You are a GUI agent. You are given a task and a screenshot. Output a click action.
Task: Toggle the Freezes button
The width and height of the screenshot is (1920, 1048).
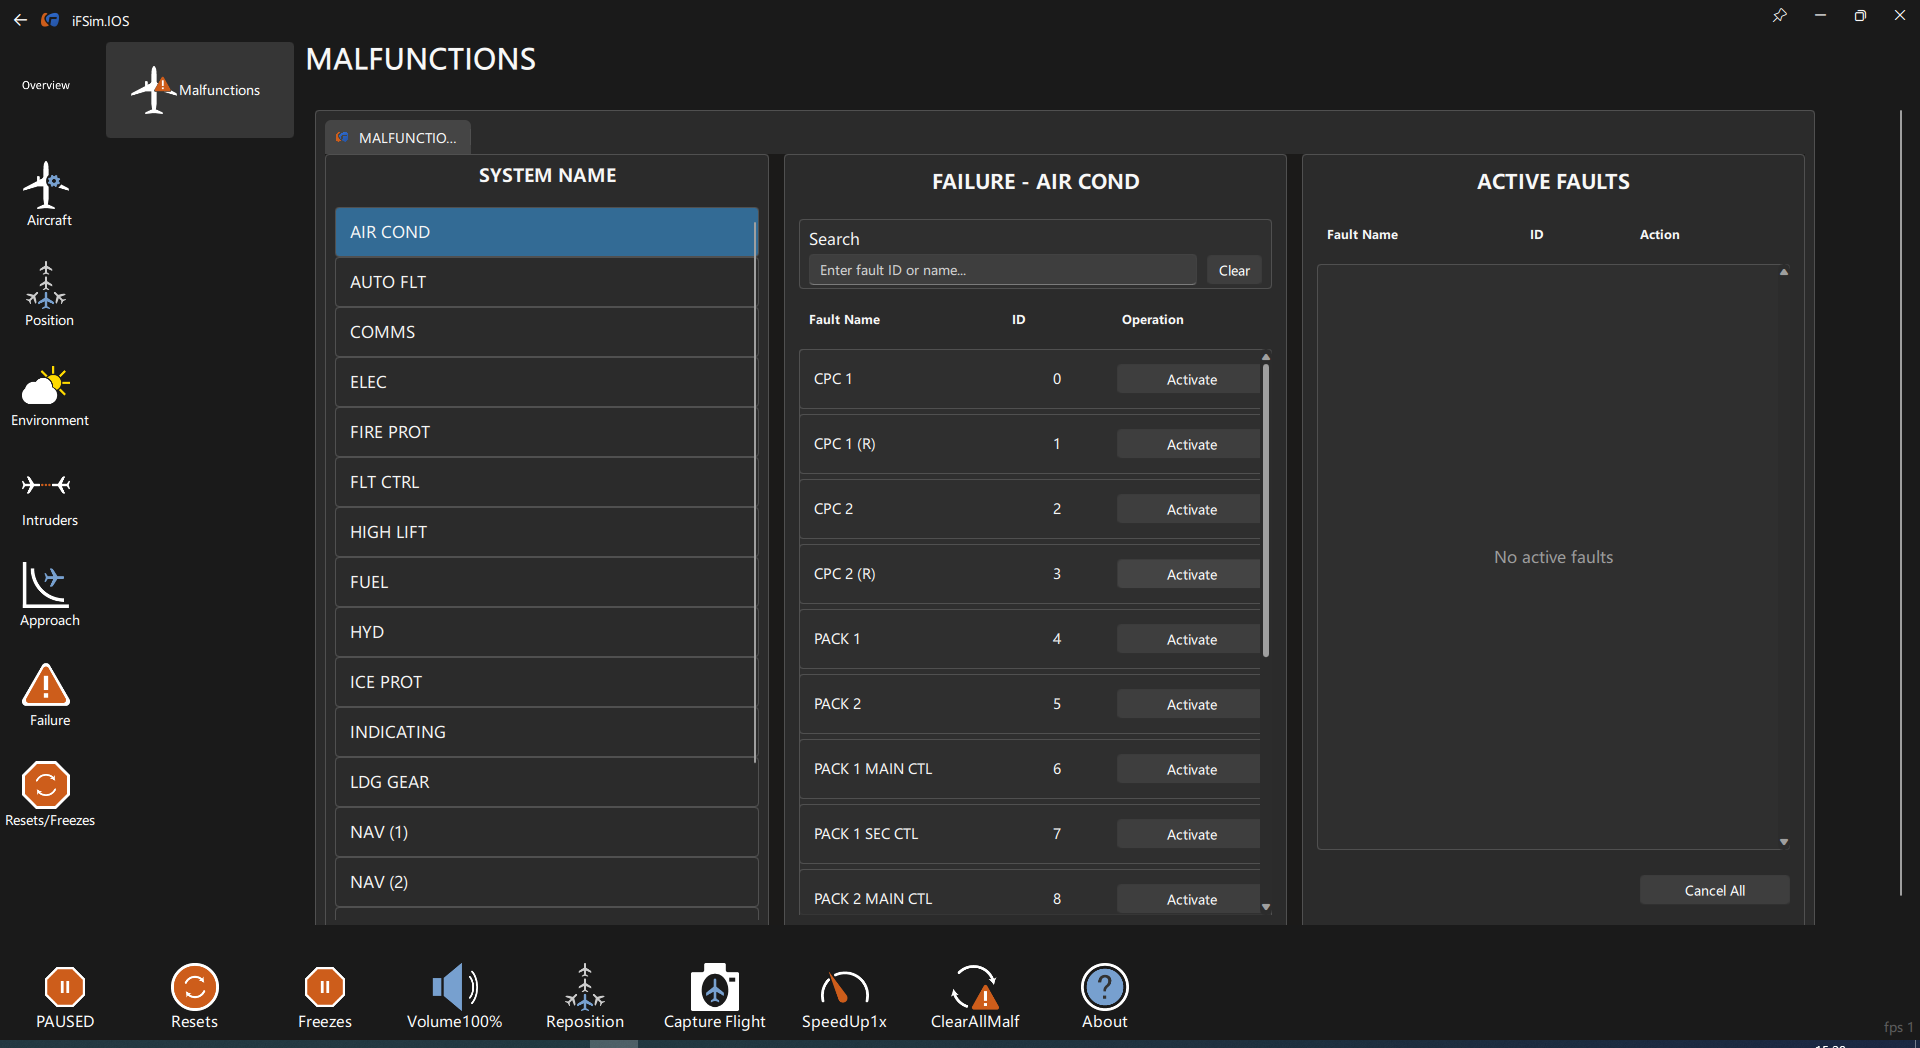[x=324, y=988]
